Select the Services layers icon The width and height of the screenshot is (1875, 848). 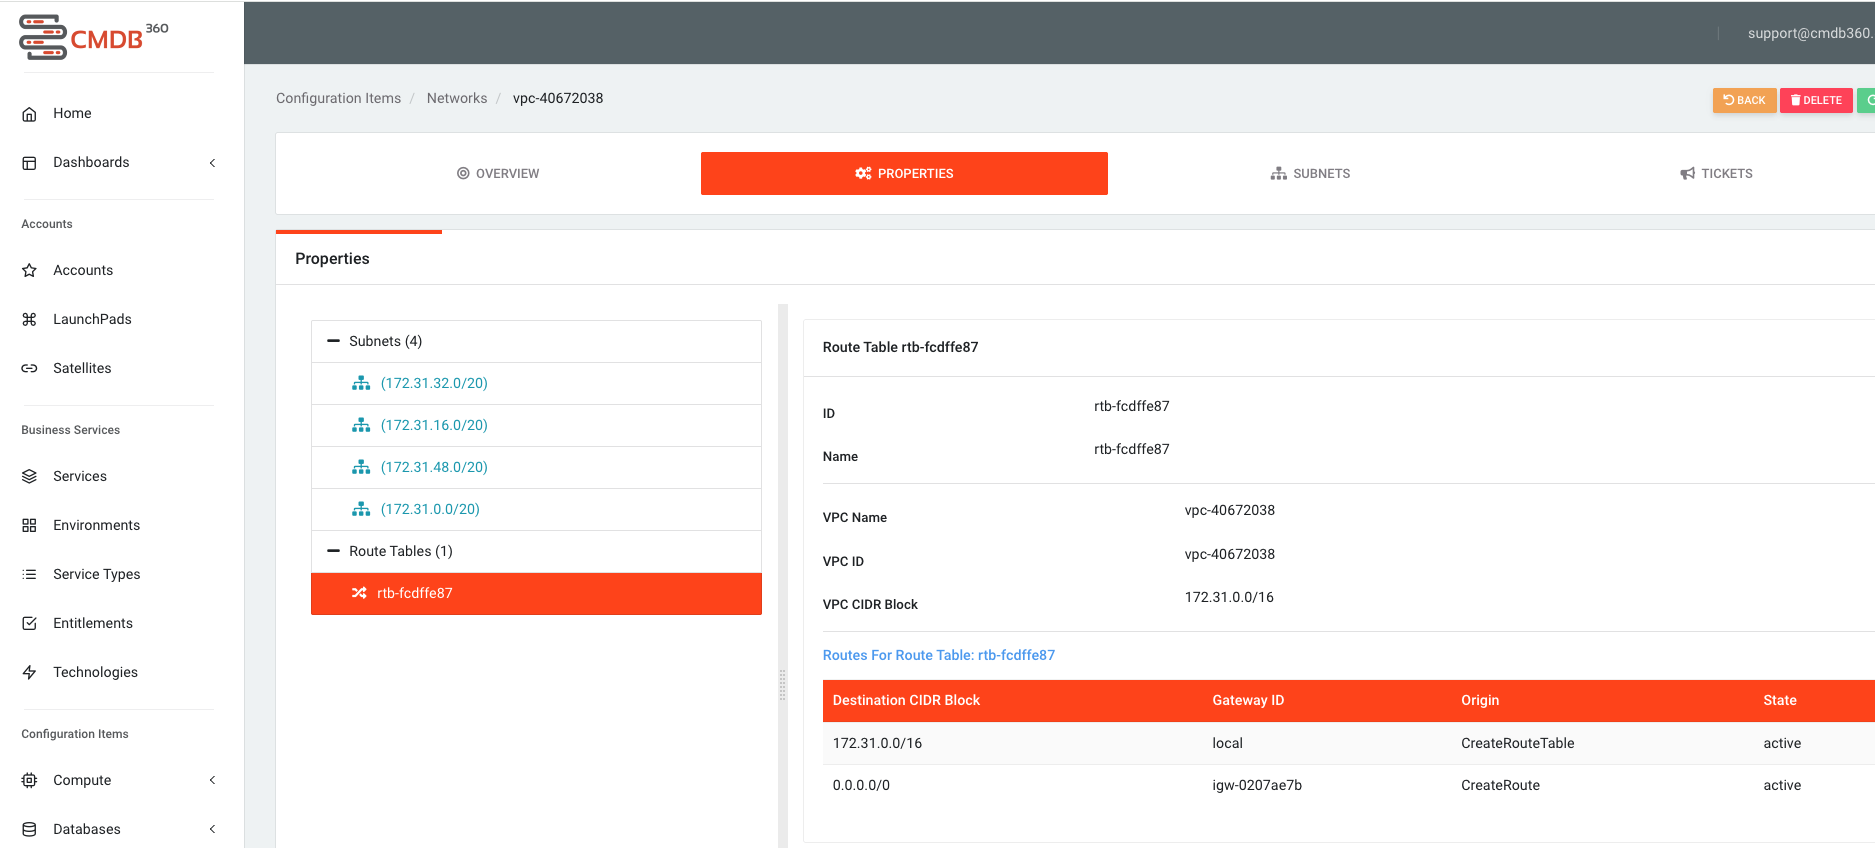pyautogui.click(x=29, y=476)
